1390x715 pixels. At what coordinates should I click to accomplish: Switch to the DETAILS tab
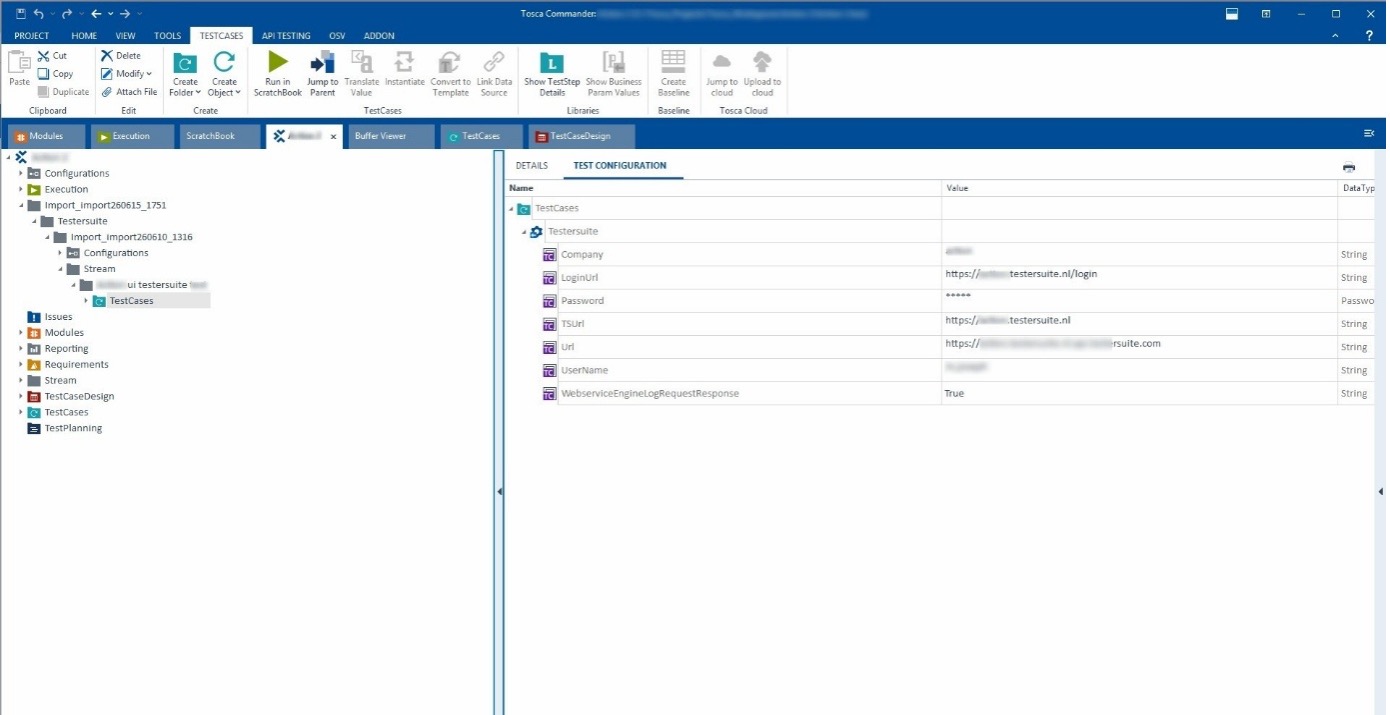[532, 166]
